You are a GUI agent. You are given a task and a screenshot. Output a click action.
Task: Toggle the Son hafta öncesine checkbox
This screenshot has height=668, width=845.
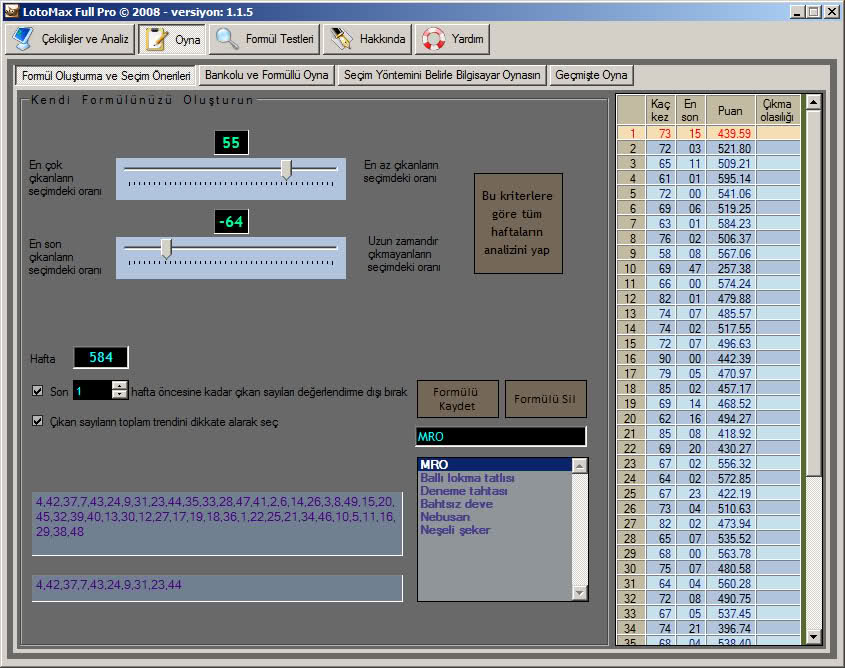coord(37,391)
